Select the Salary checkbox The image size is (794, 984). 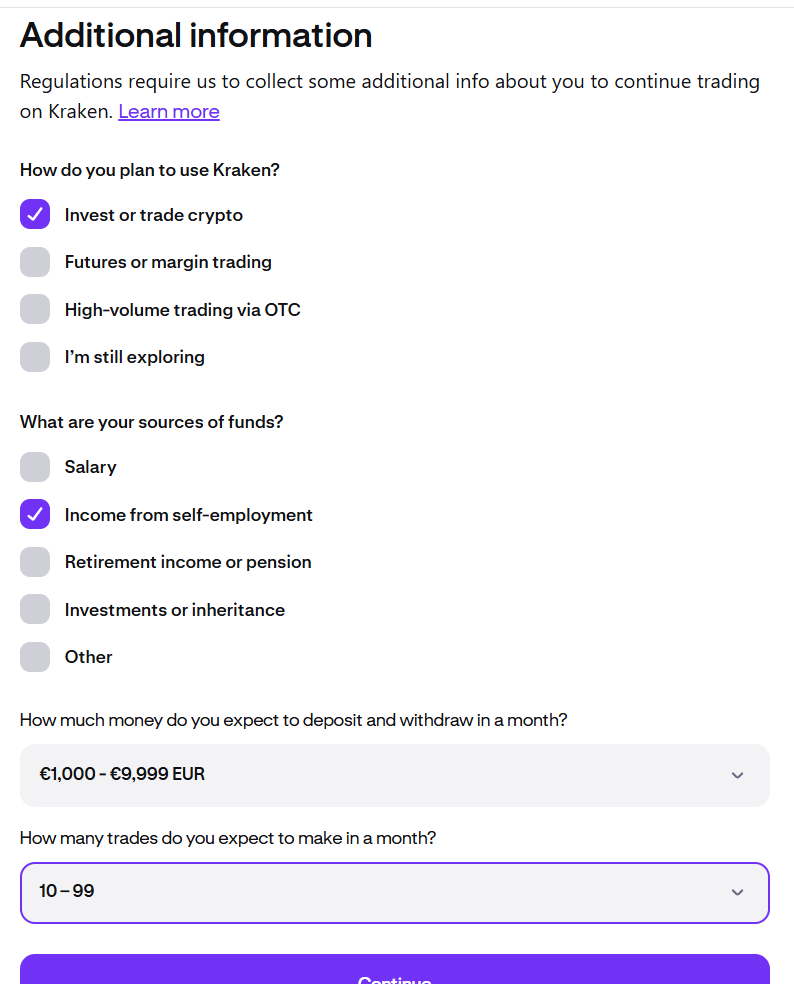pos(35,467)
